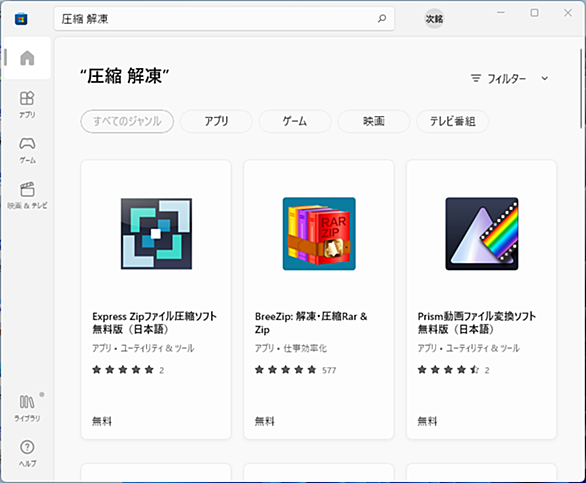Click アプリ・仕事効率化 category text on BreeZip
The image size is (586, 483).
coord(290,348)
